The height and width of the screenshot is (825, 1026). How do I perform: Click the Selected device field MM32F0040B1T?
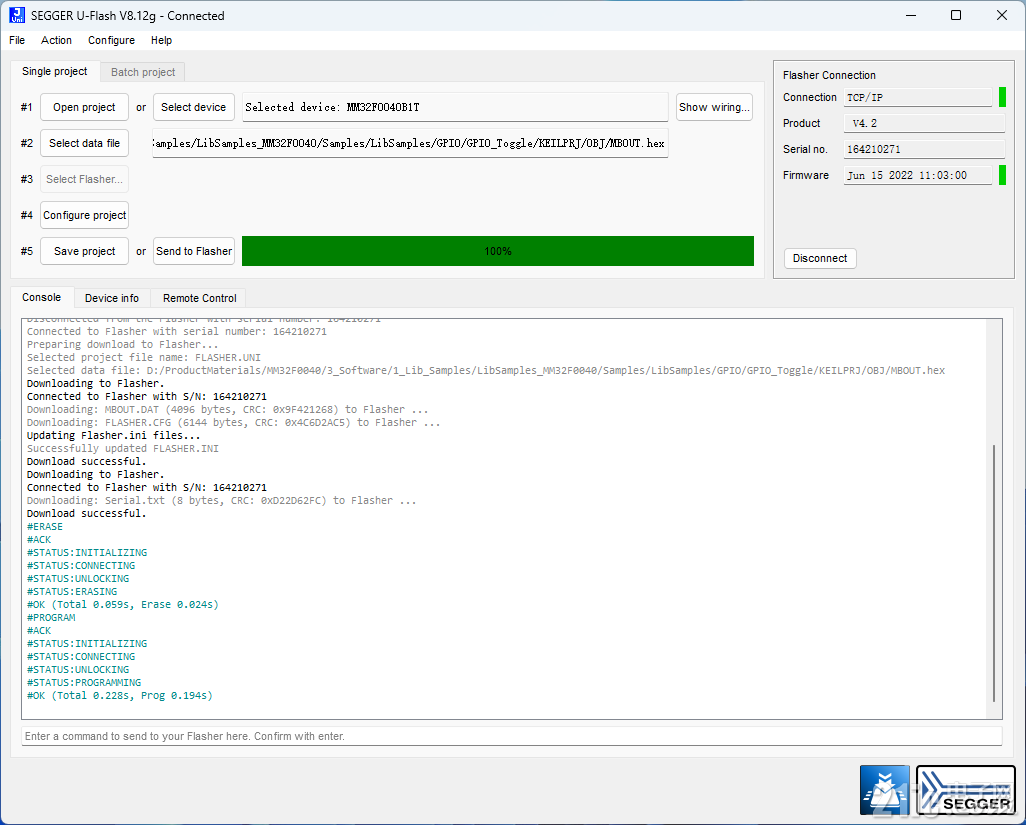(455, 107)
